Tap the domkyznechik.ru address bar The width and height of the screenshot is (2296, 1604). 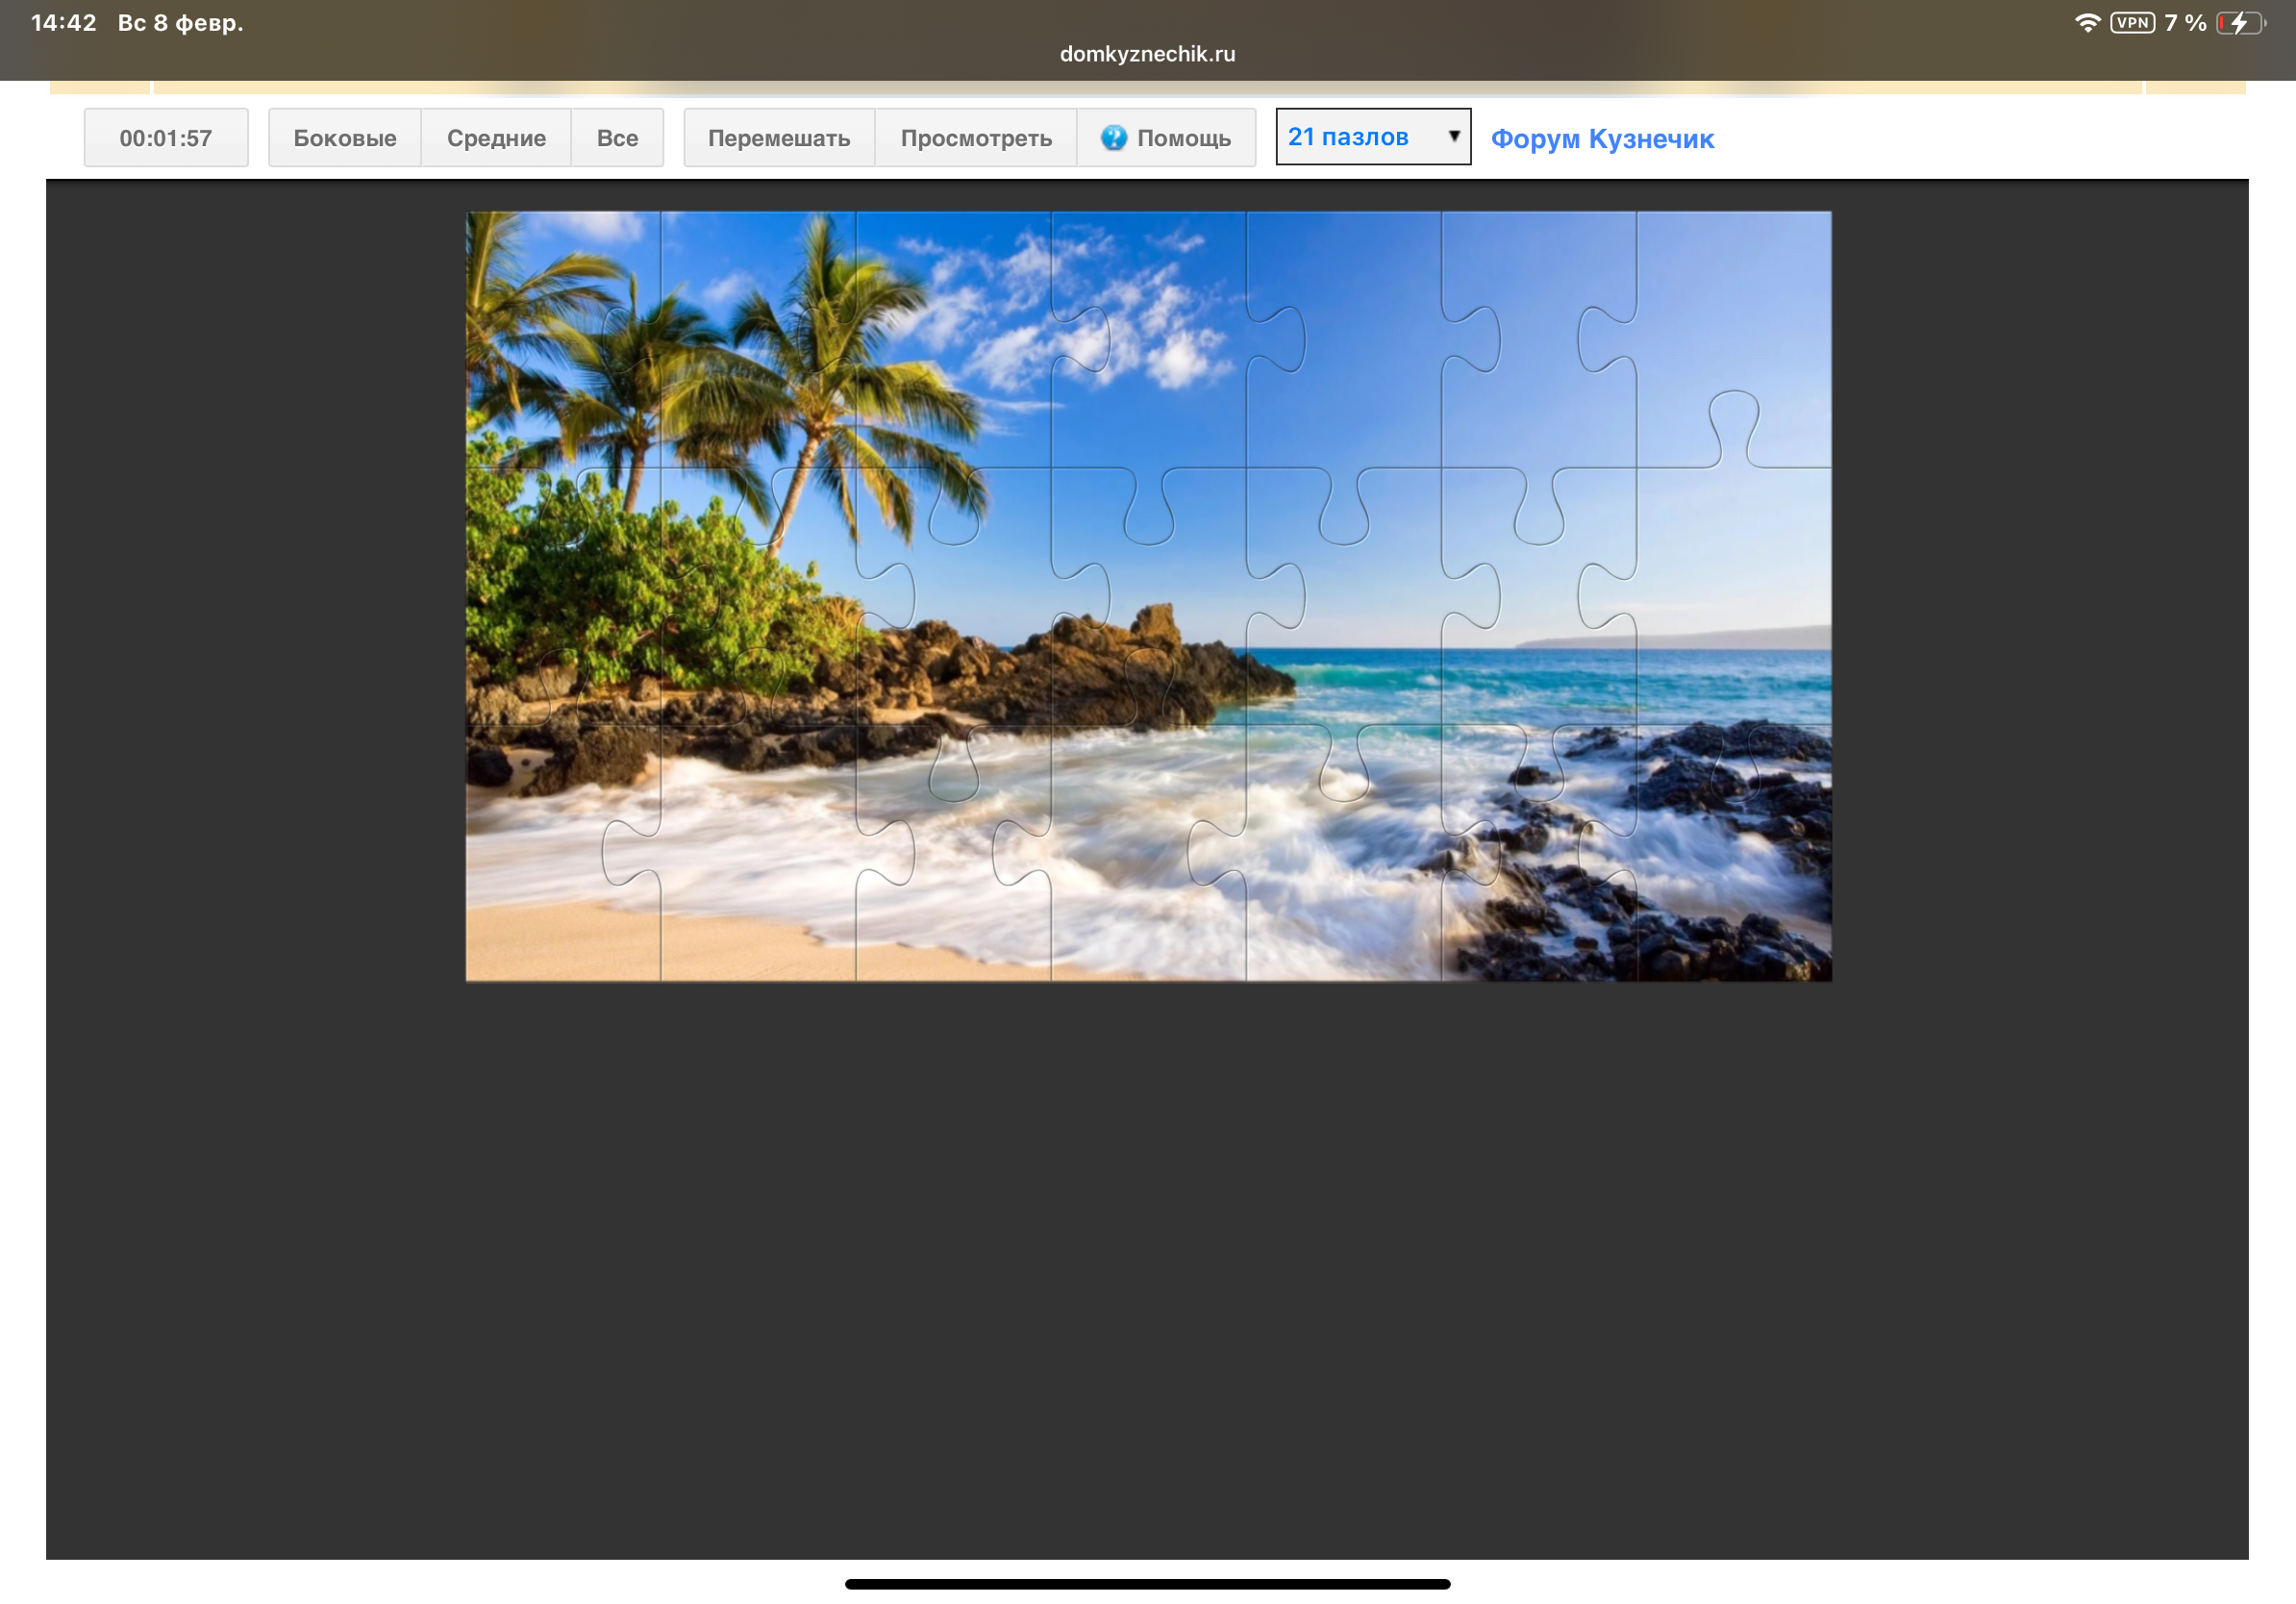tap(1147, 54)
